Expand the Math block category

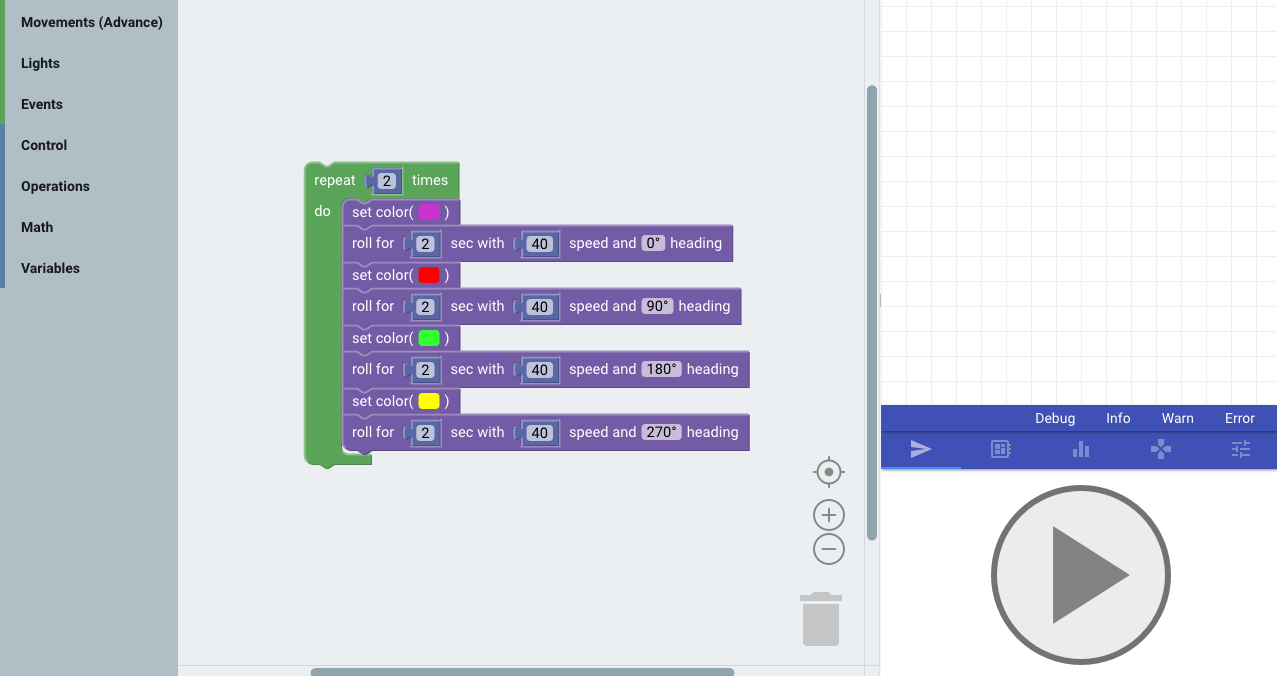[37, 227]
